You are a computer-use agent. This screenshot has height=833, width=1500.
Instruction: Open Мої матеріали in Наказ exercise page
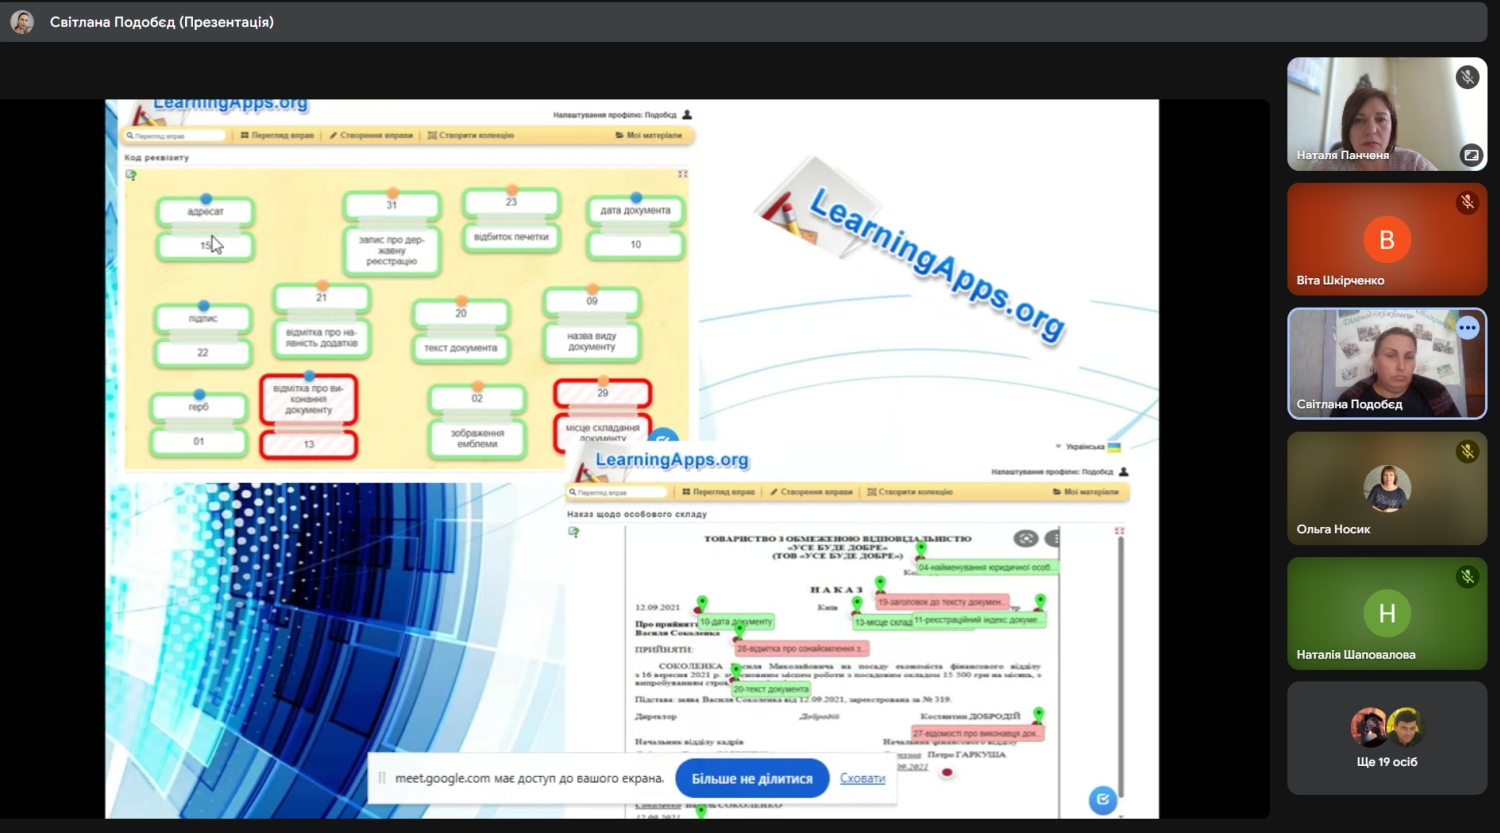(x=1085, y=492)
